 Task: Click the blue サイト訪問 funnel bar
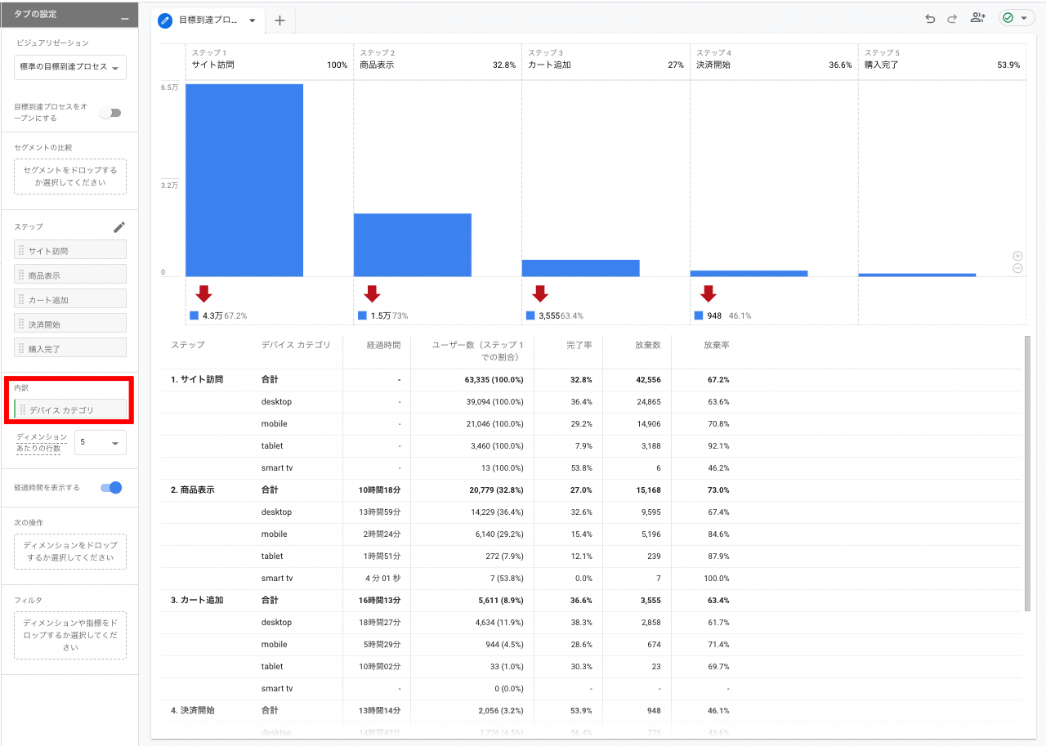click(244, 180)
